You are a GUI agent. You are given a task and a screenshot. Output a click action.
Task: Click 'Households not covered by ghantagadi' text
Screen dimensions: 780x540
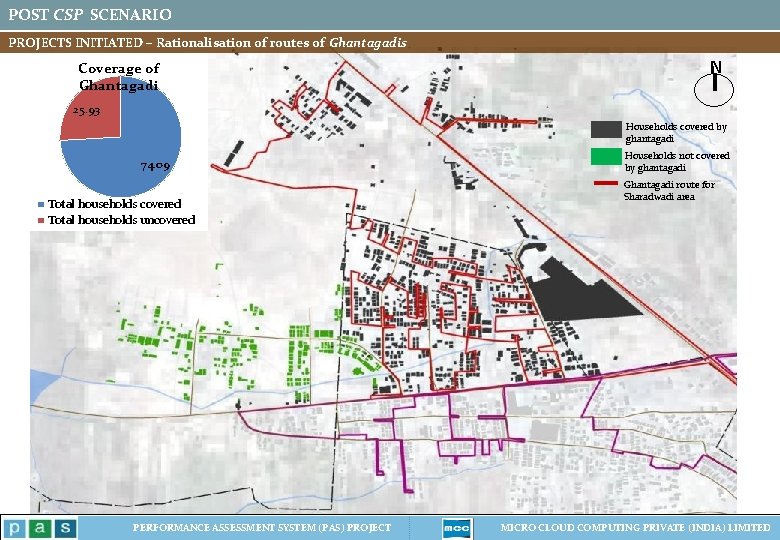point(677,161)
